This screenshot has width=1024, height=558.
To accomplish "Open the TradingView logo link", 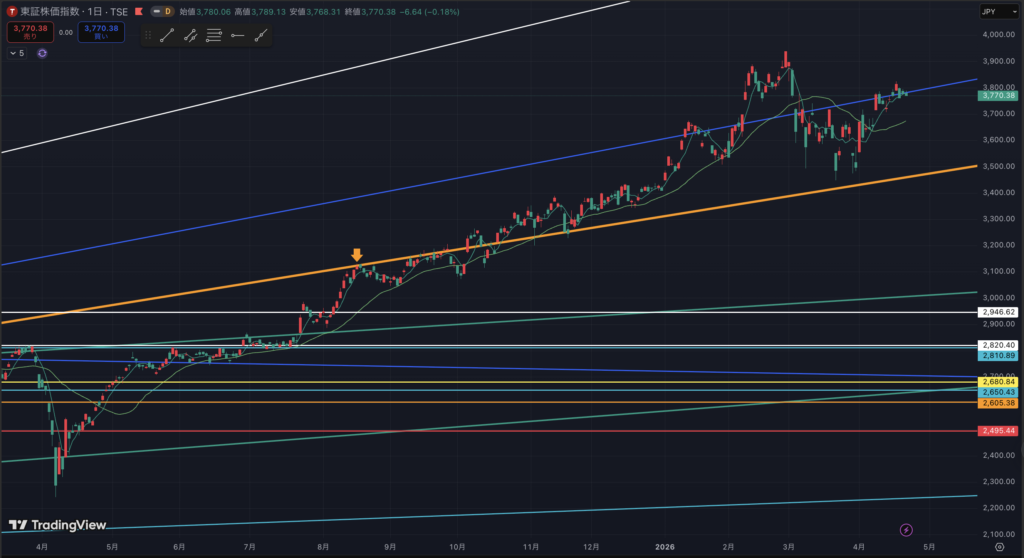I will [47, 525].
